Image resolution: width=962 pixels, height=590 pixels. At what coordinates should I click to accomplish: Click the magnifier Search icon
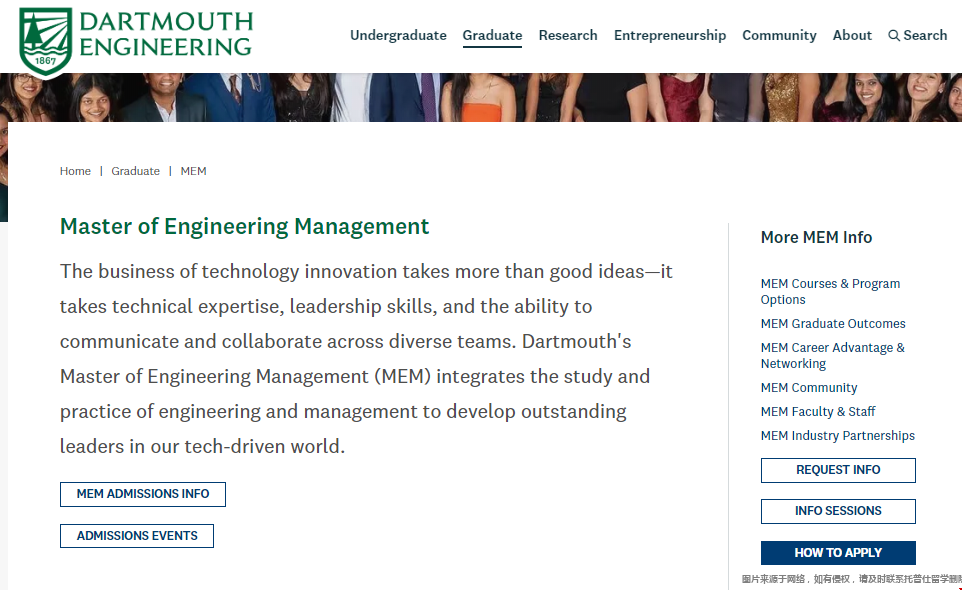[894, 36]
